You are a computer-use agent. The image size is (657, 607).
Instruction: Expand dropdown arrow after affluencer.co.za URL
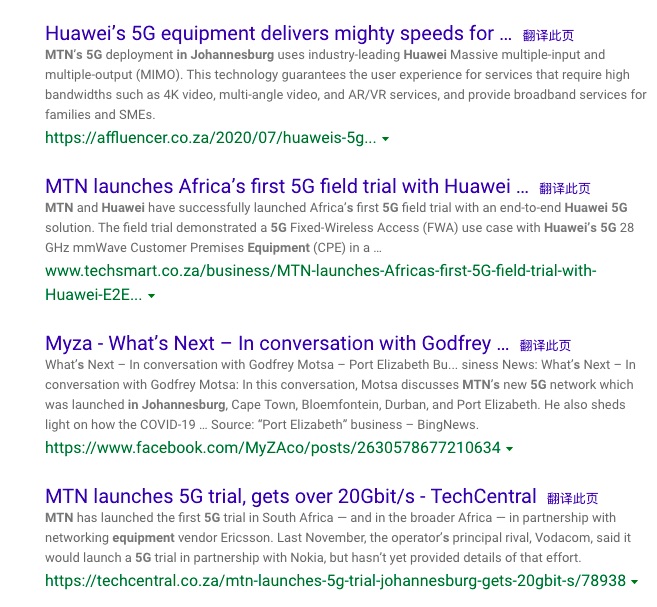click(386, 139)
